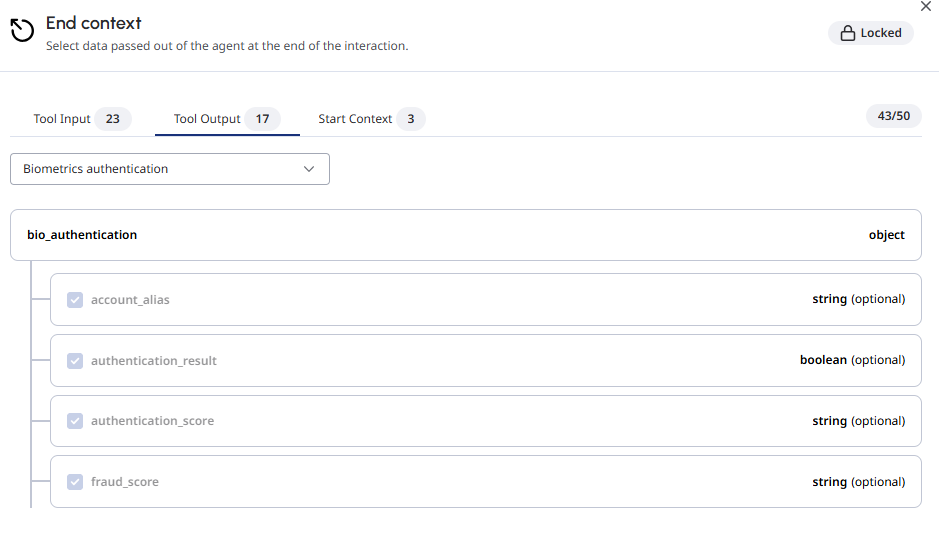Click the lock icon in Locked badge
The width and height of the screenshot is (939, 550).
point(847,33)
